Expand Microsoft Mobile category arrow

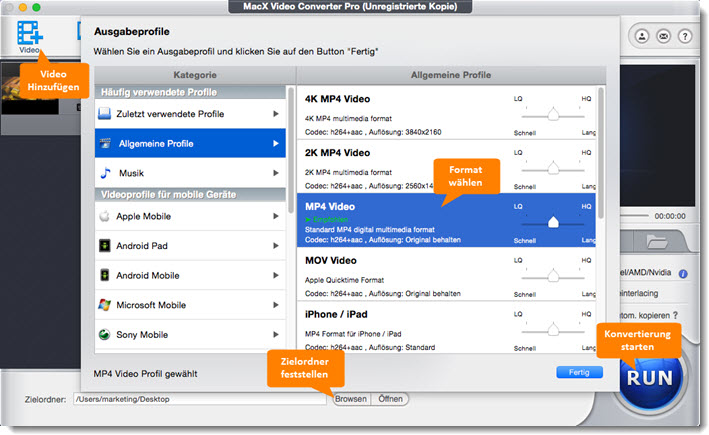[x=275, y=305]
